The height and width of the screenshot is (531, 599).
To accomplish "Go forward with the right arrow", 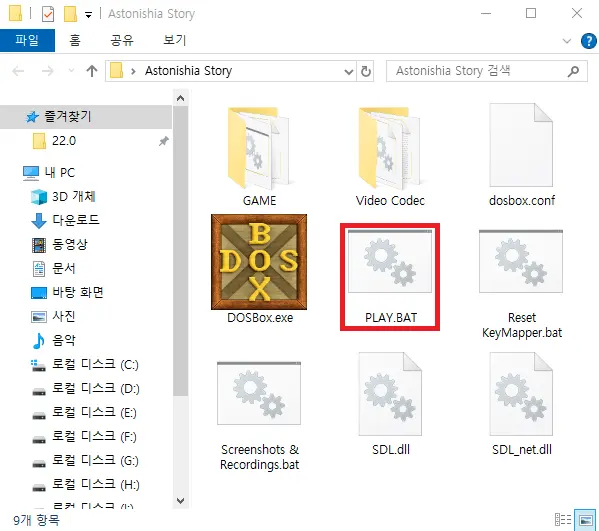I will (x=48, y=71).
